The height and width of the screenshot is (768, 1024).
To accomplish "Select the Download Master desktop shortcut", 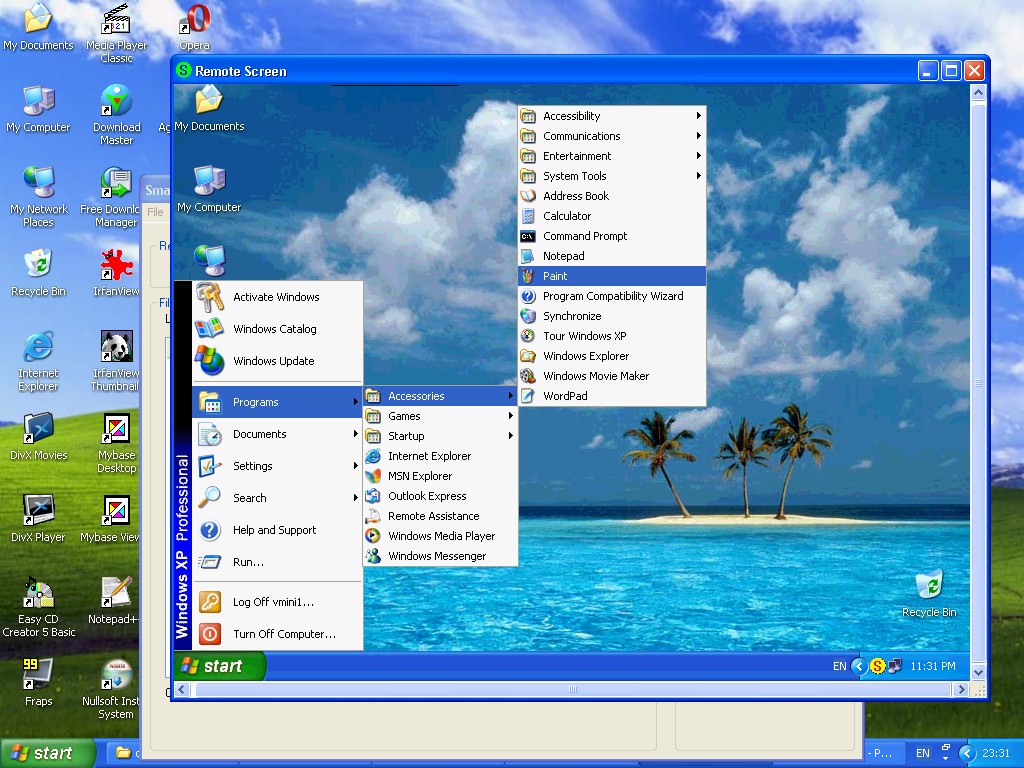I will click(x=116, y=115).
